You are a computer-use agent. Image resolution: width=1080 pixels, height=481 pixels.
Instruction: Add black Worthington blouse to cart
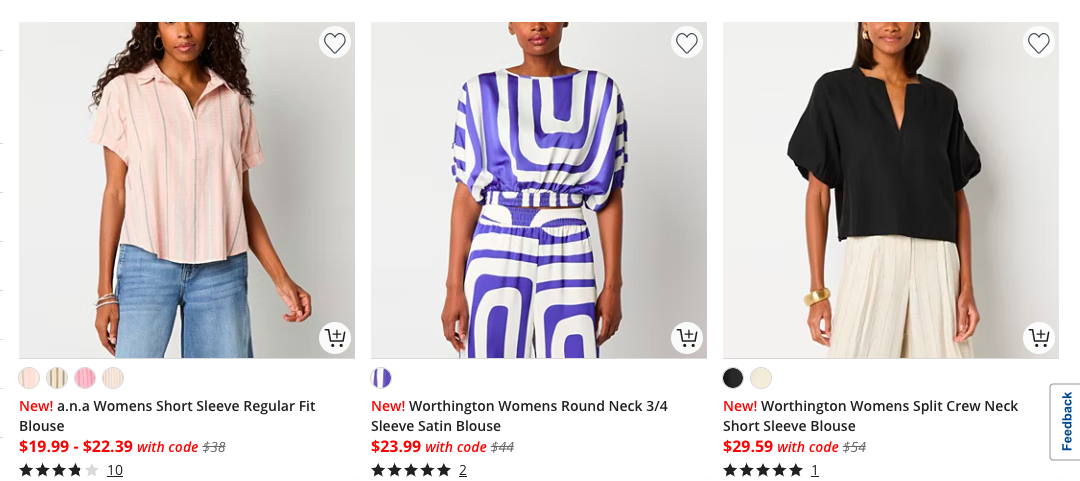coord(1039,338)
